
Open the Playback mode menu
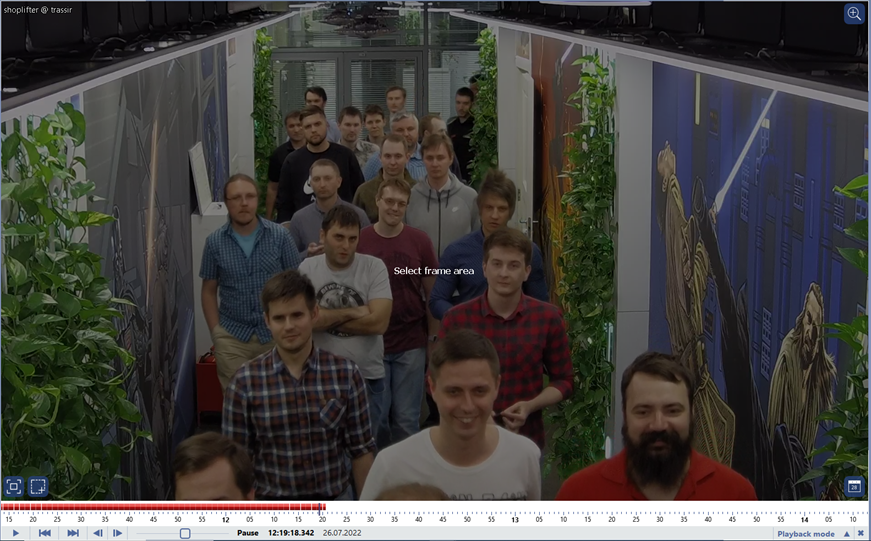[805, 534]
